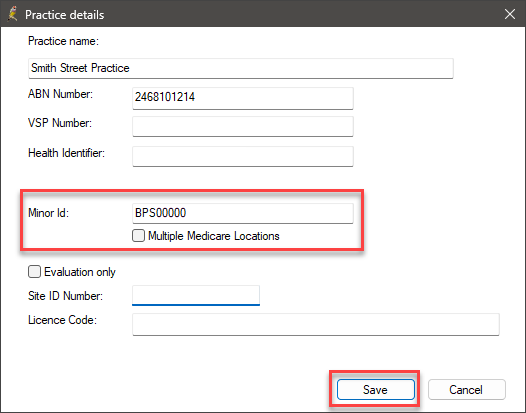Click the 'Minor Id:' label text
The height and width of the screenshot is (413, 526).
point(48,213)
